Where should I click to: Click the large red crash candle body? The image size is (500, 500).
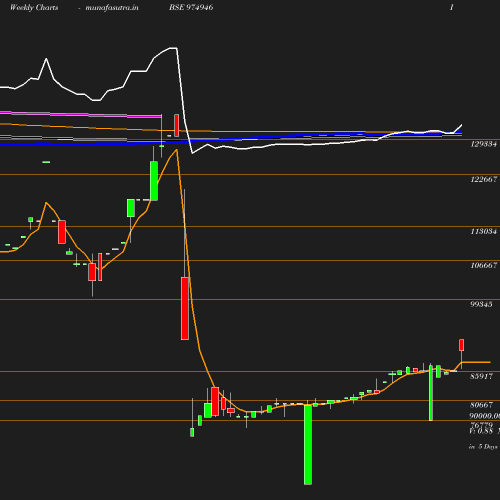click(x=185, y=308)
